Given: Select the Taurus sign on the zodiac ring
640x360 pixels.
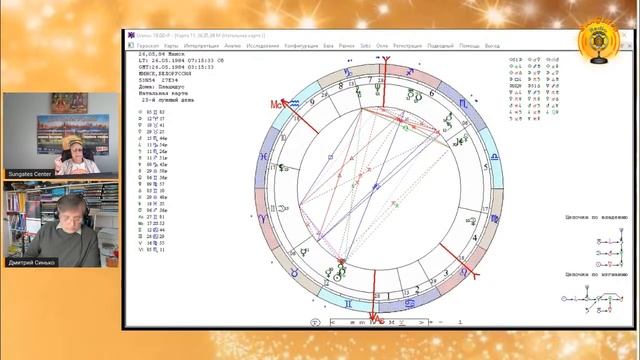Looking at the screenshot, I should [x=294, y=273].
